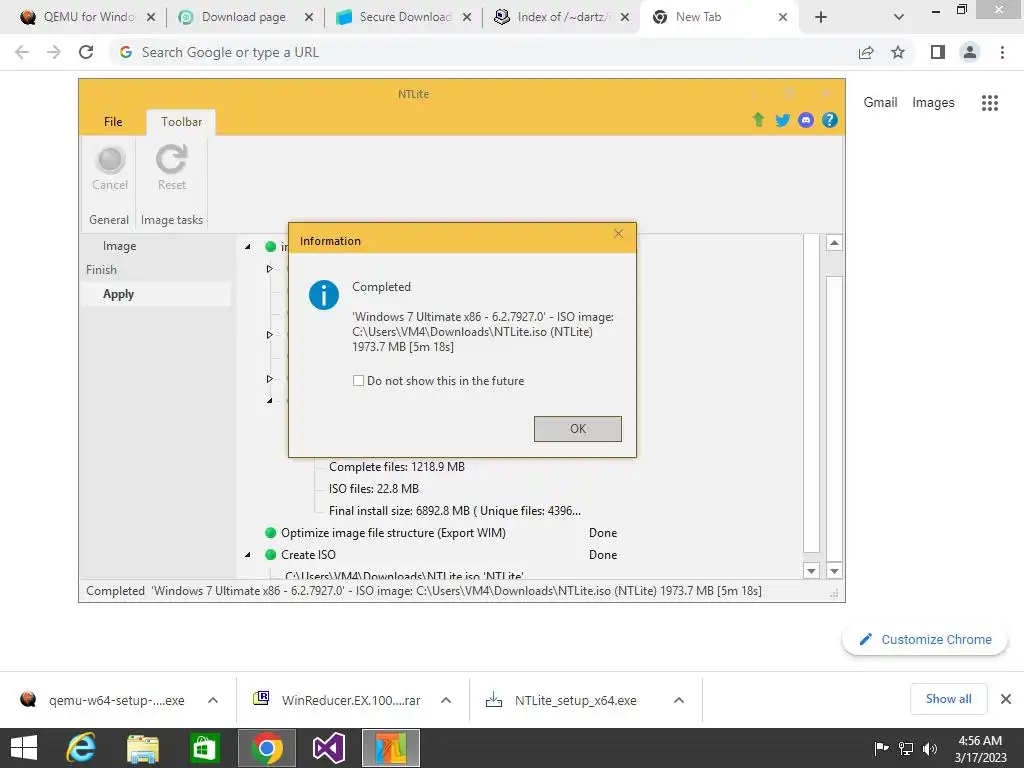Close the New Tab browser tab

click(782, 18)
